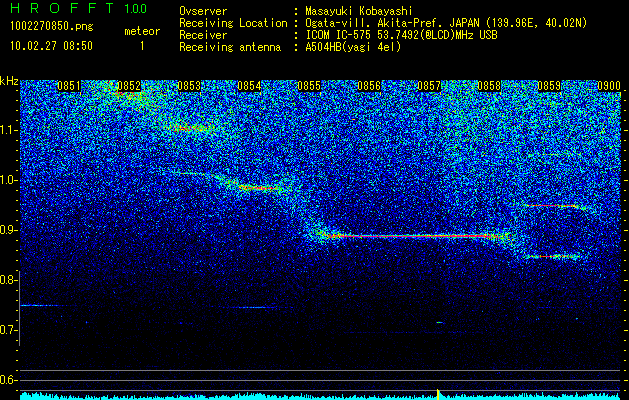The image size is (629, 400).
Task: Click the 0858 time marker
Action: tap(489, 86)
